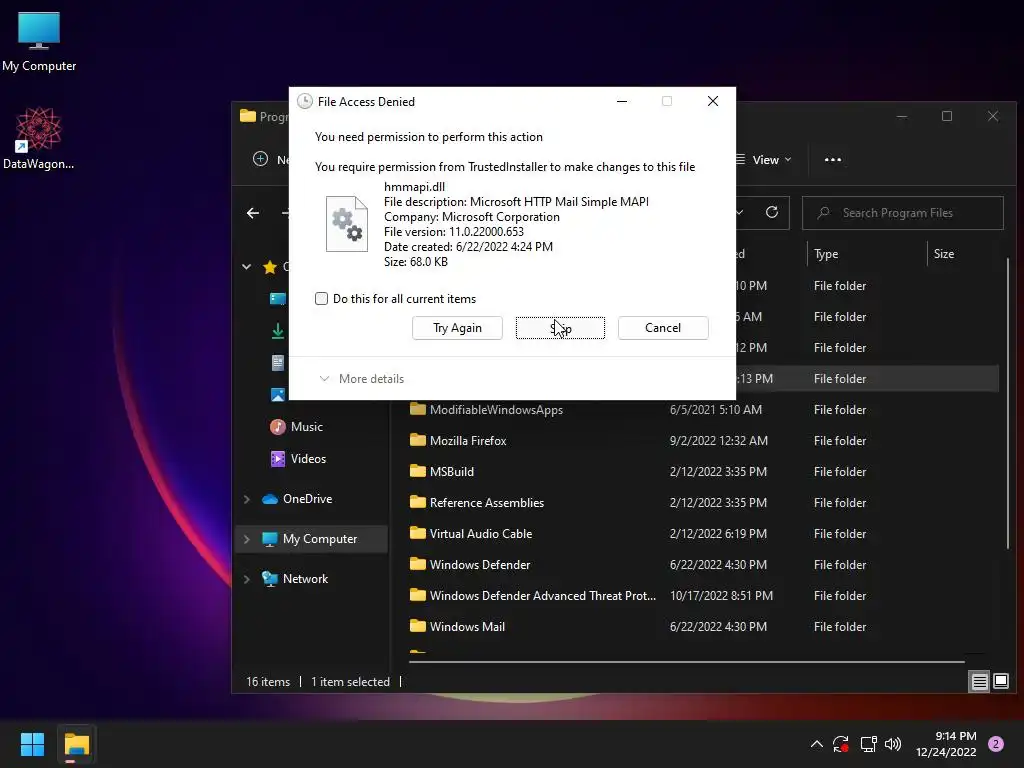Click the sync update tray icon
The width and height of the screenshot is (1024, 768).
pos(840,744)
